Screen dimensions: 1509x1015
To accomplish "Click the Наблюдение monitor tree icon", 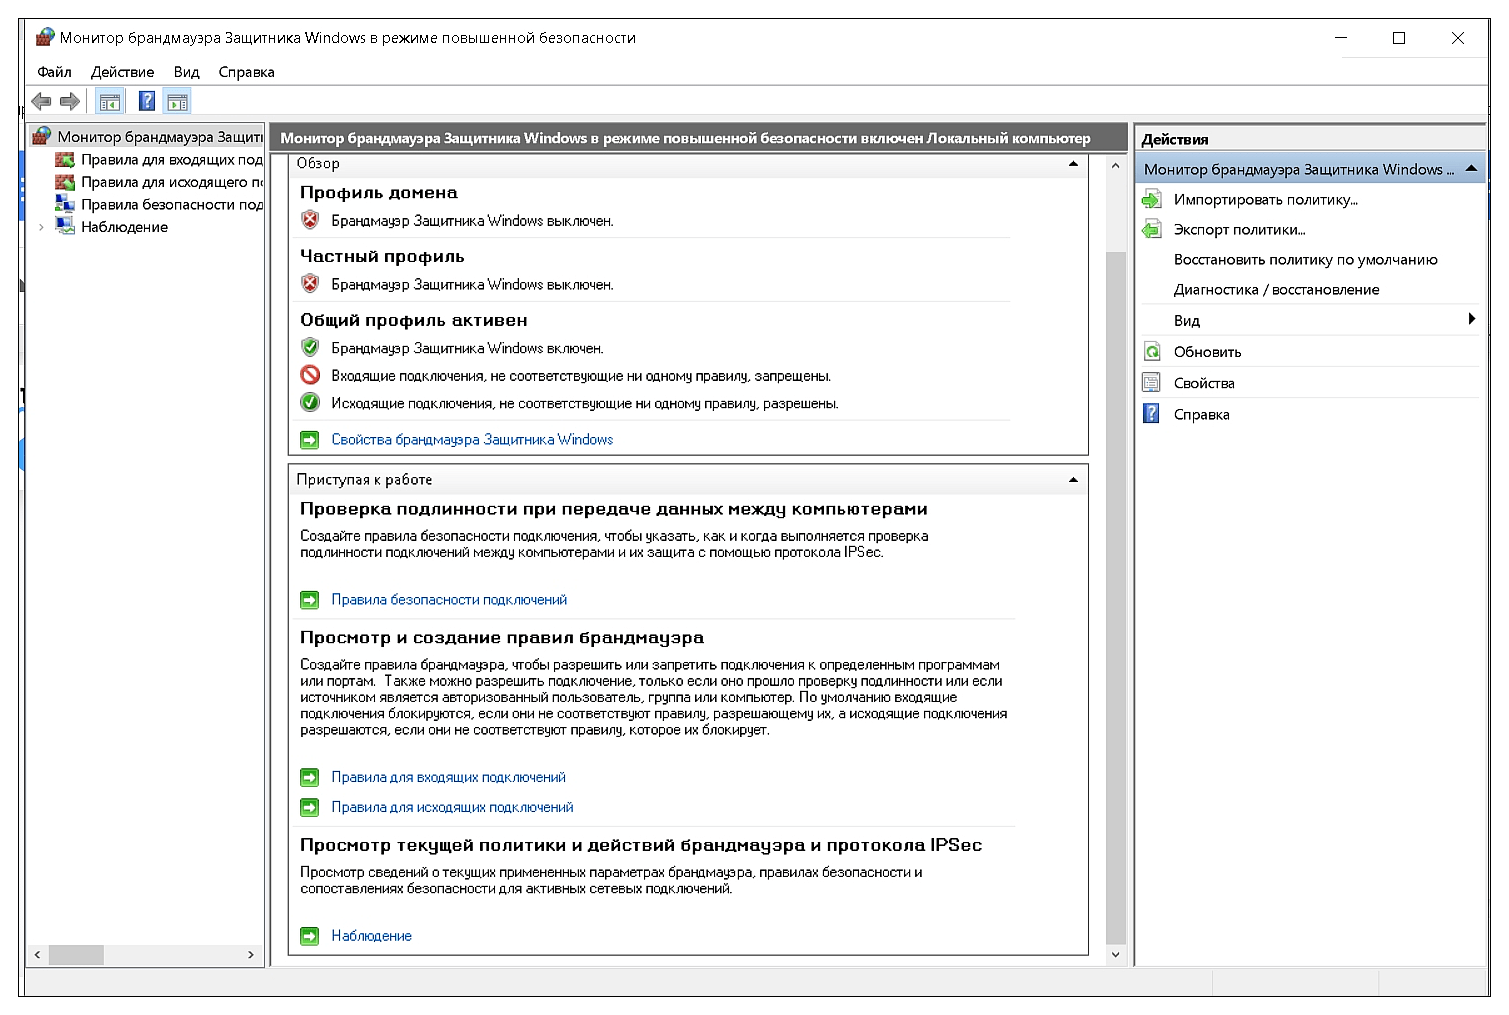I will coord(65,227).
